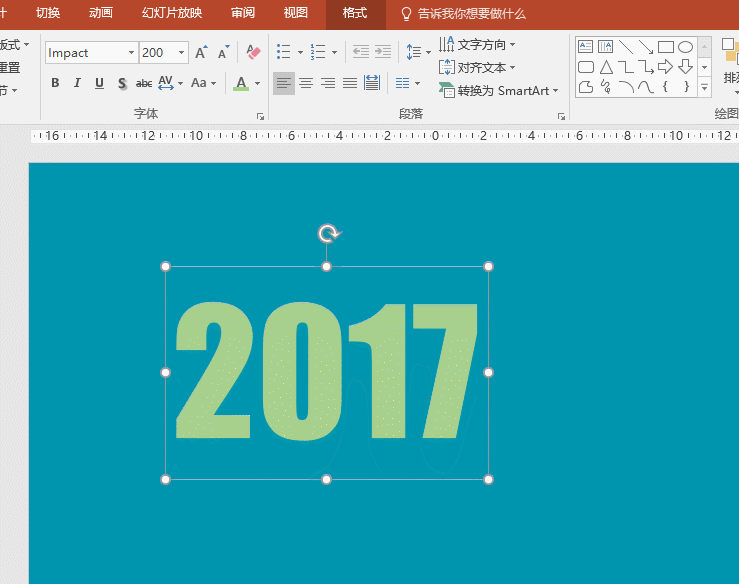Increase list indent level
The image size is (739, 584).
pyautogui.click(x=383, y=52)
